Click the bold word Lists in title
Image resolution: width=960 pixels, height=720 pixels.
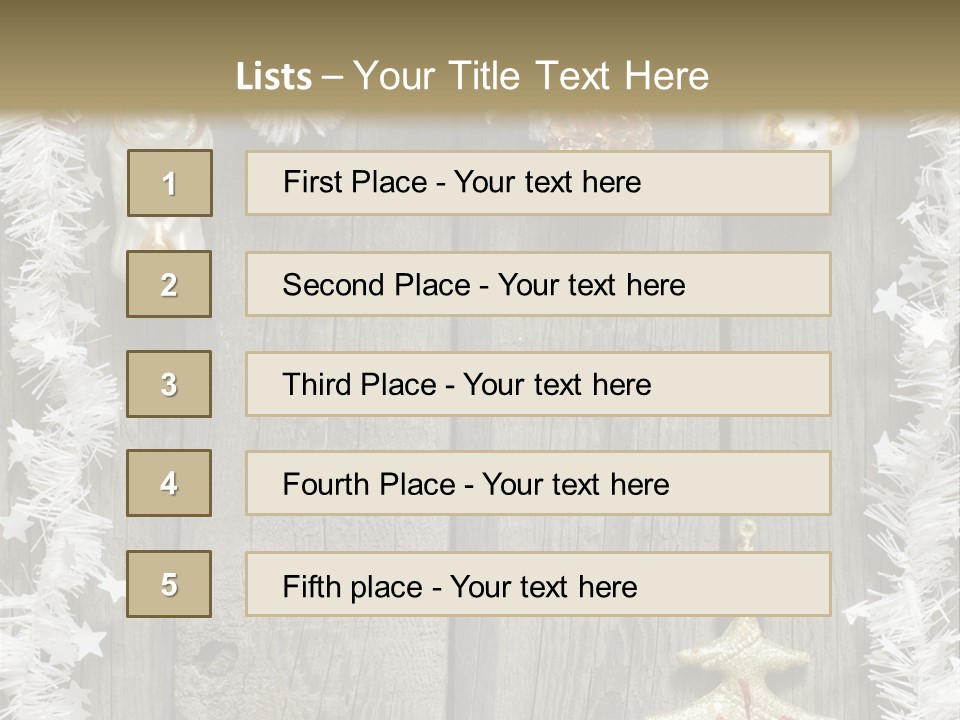(x=274, y=76)
